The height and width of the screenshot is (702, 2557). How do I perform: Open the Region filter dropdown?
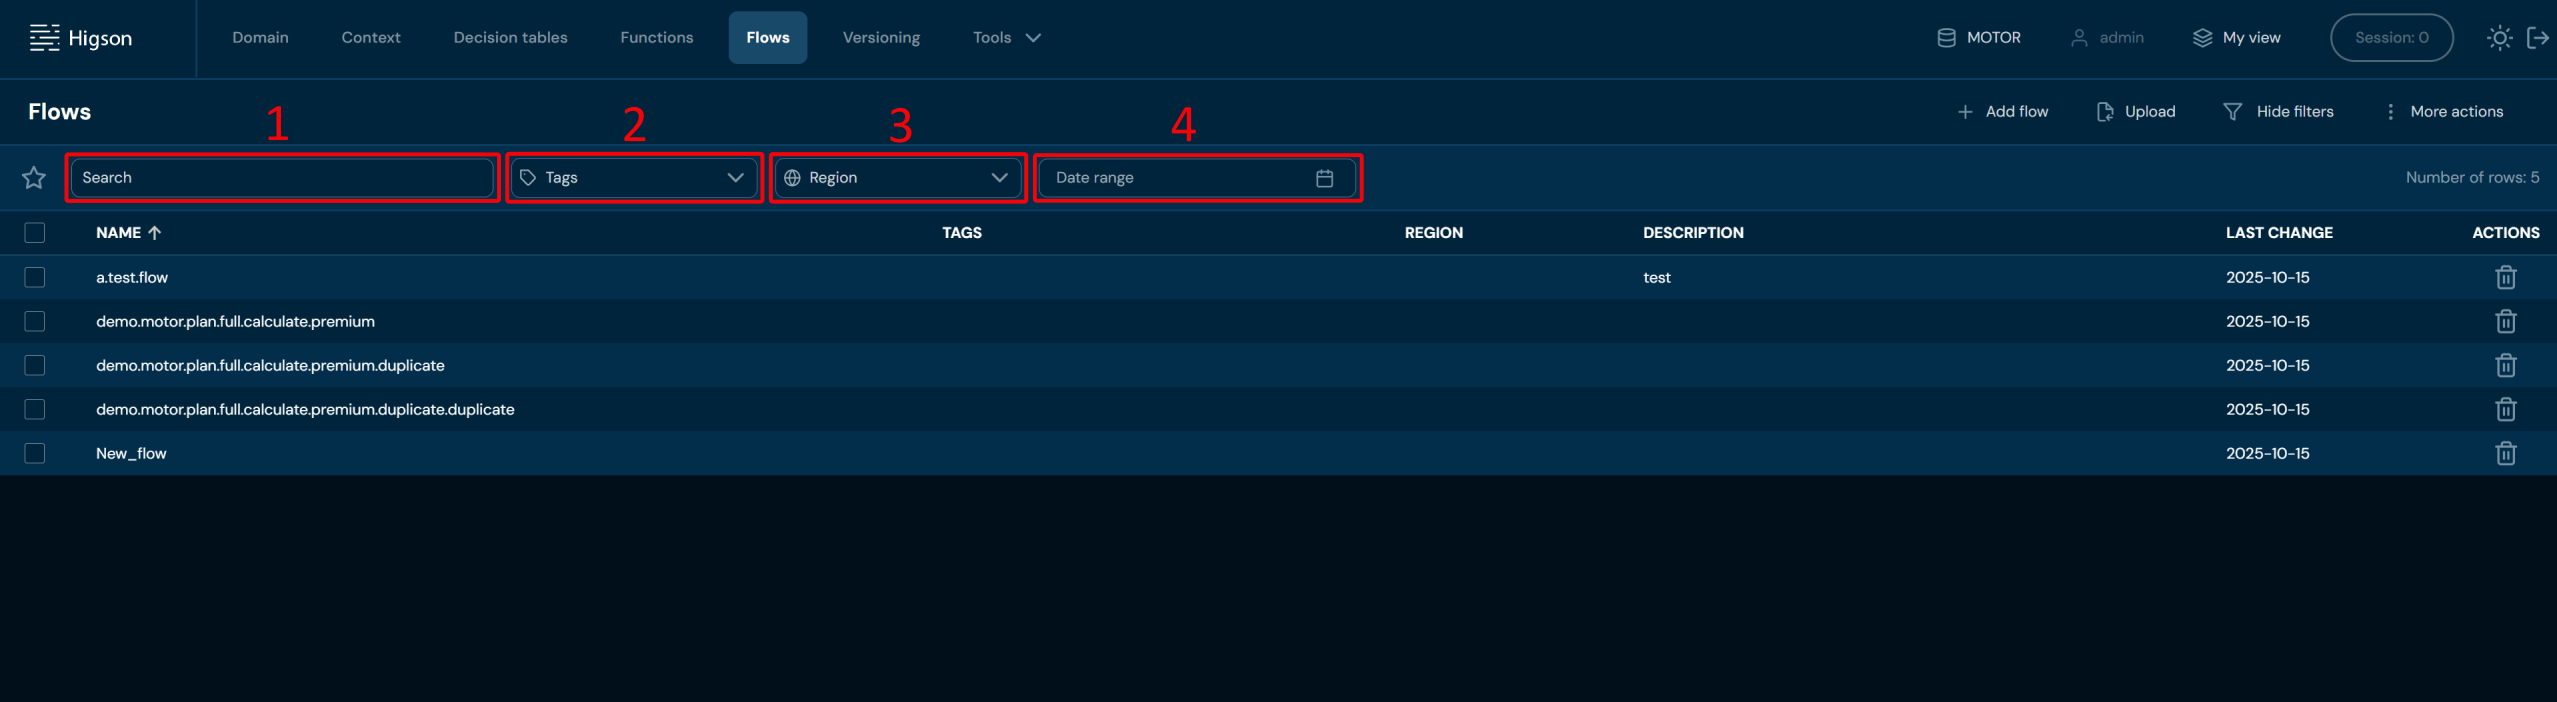pos(897,178)
